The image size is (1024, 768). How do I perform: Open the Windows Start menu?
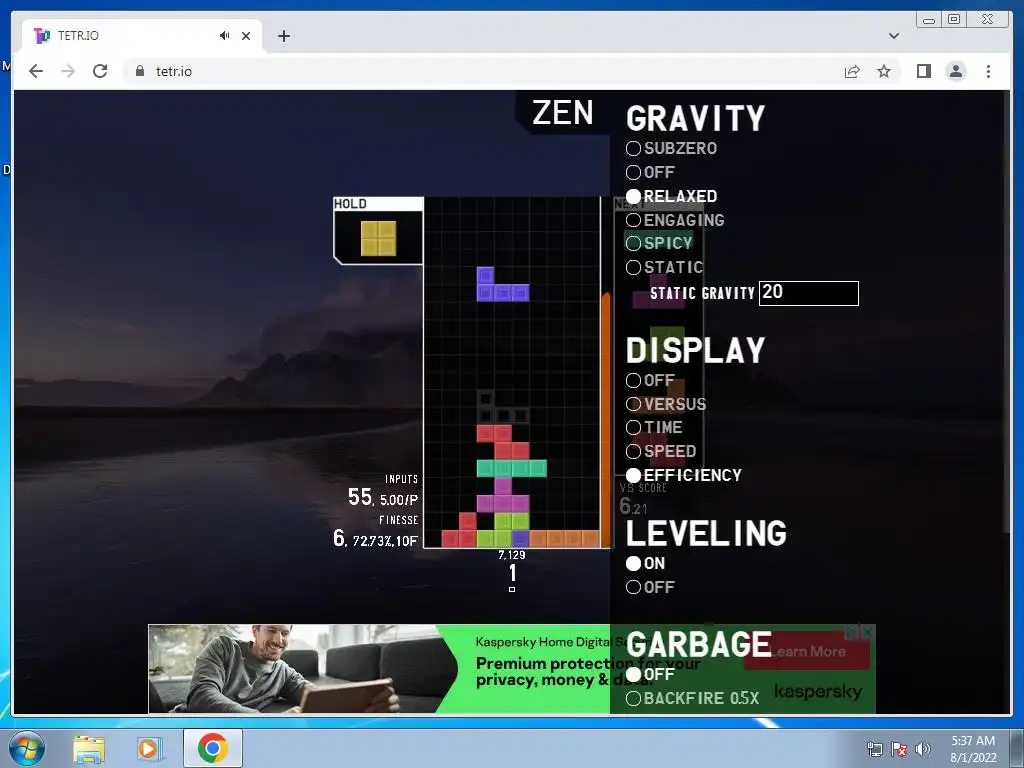[x=27, y=748]
